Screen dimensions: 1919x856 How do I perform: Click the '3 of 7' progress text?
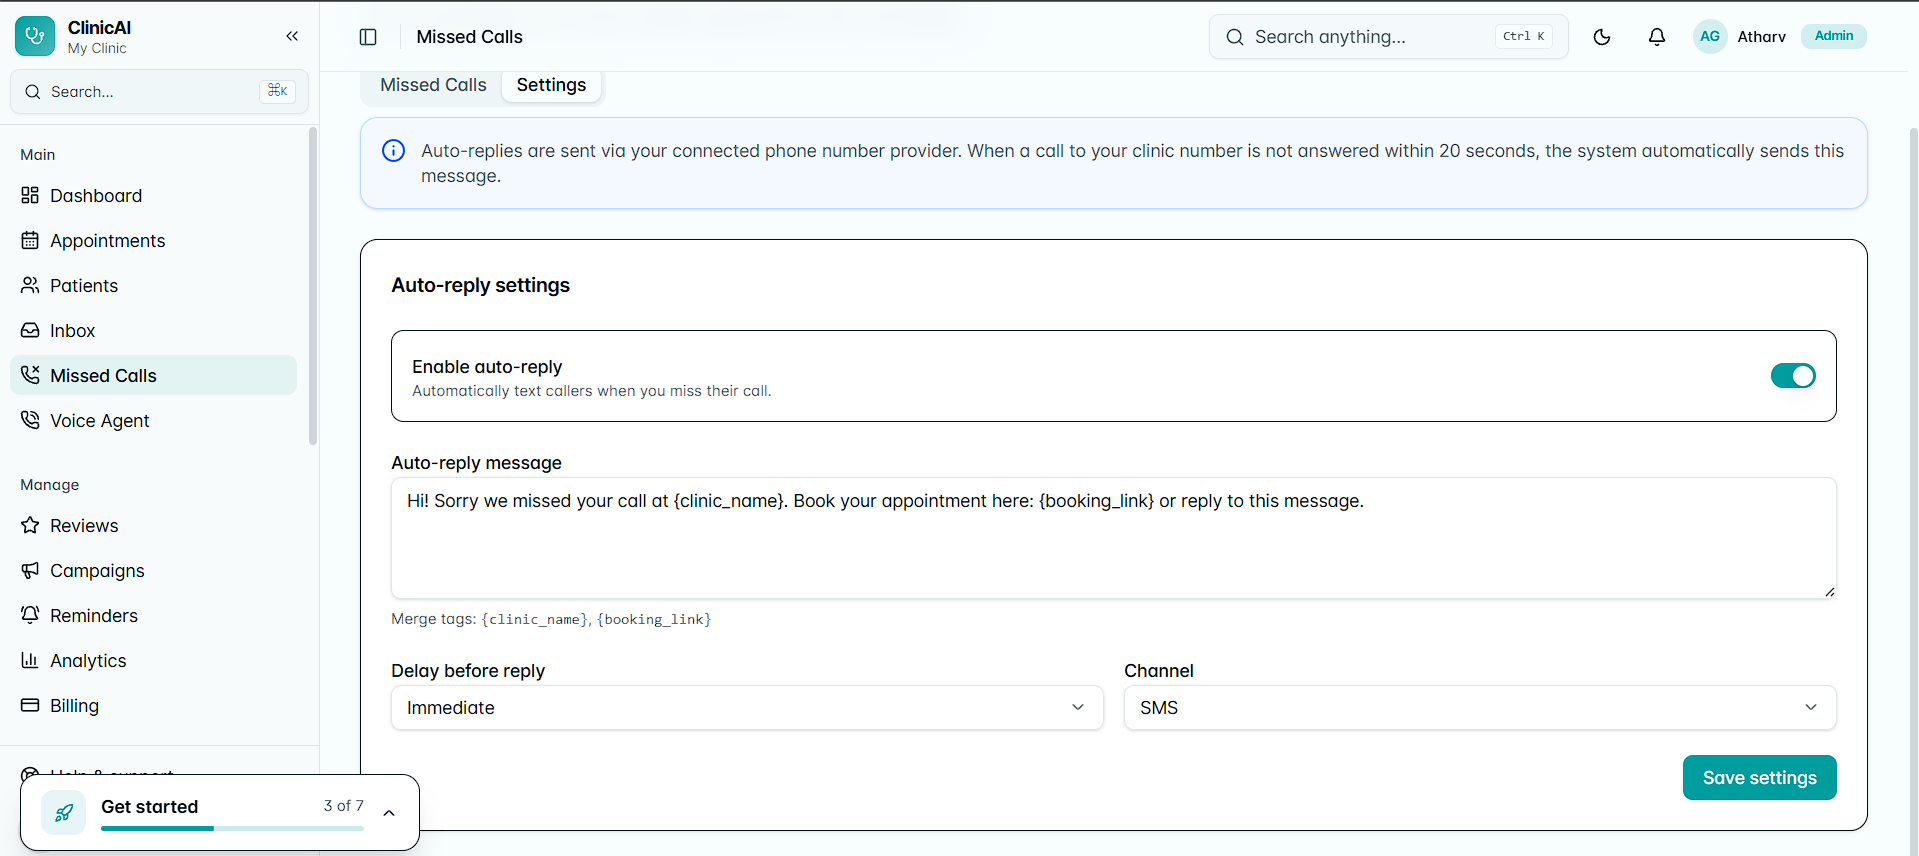(x=343, y=806)
